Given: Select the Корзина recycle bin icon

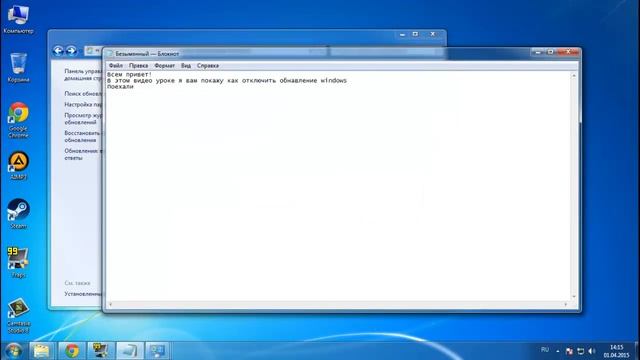Looking at the screenshot, I should (18, 67).
